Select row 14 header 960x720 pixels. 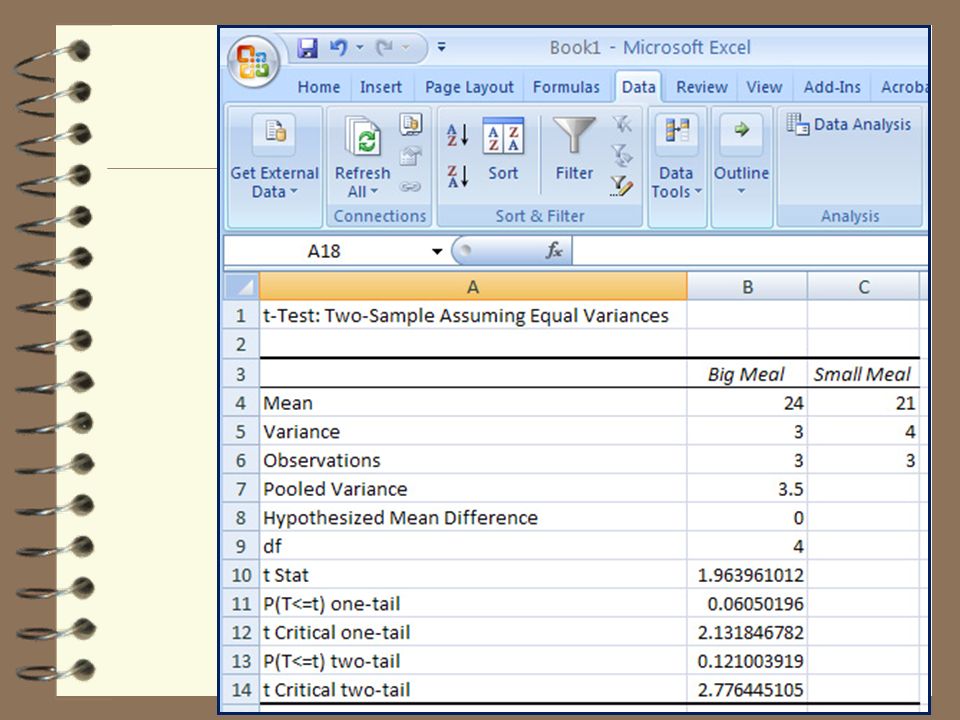point(241,690)
